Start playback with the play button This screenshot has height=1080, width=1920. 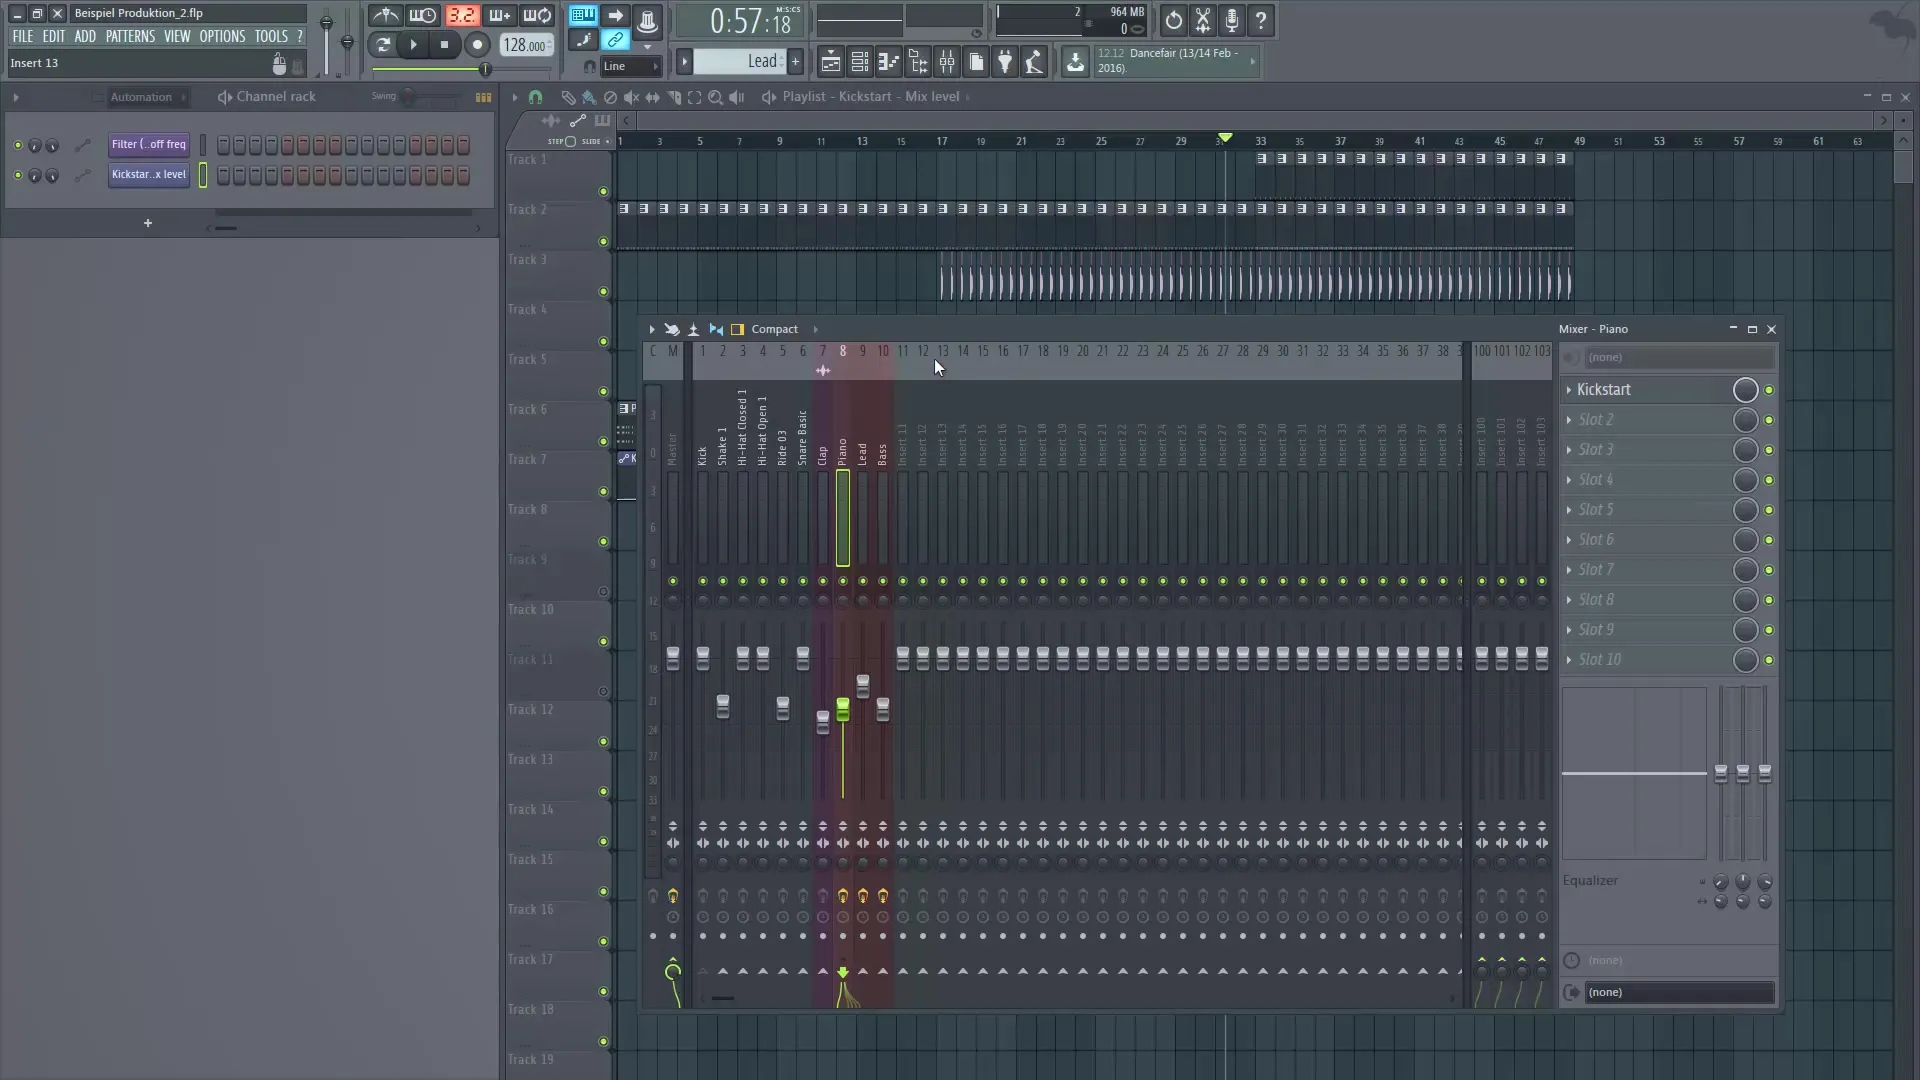click(x=412, y=44)
